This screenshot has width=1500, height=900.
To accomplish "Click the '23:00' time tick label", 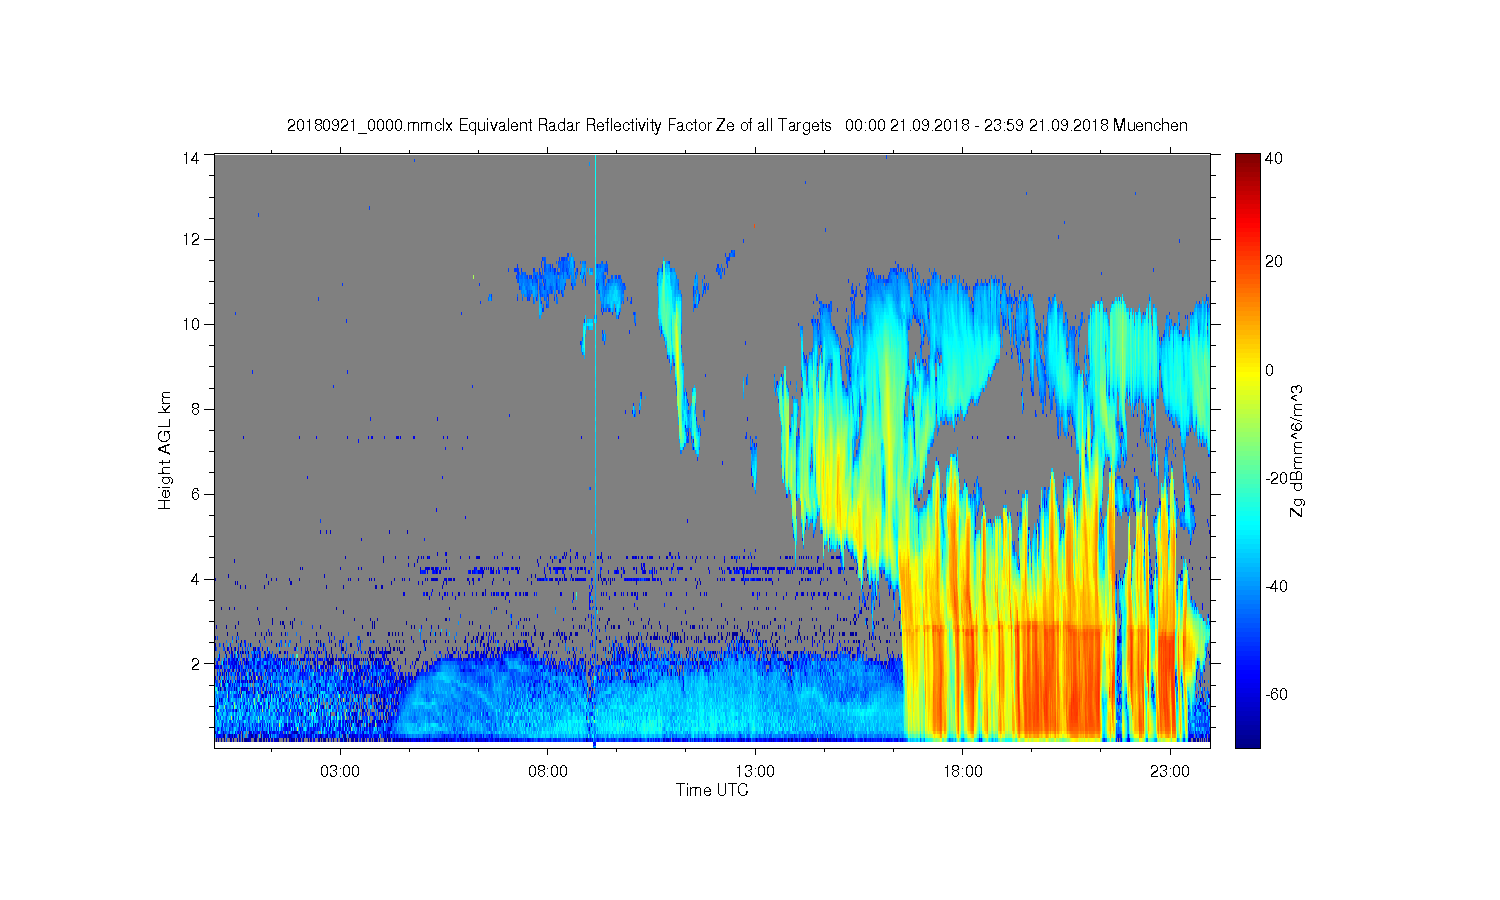I will pos(1170,772).
